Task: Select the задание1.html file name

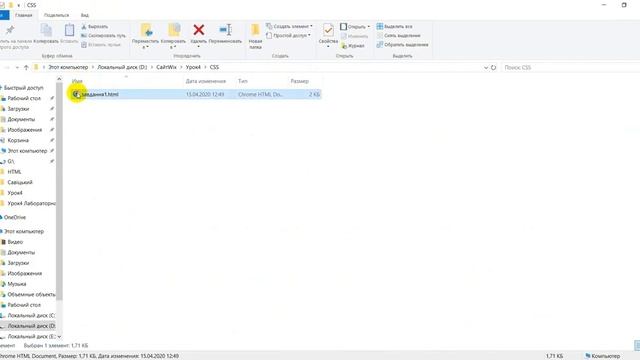Action: pyautogui.click(x=100, y=94)
